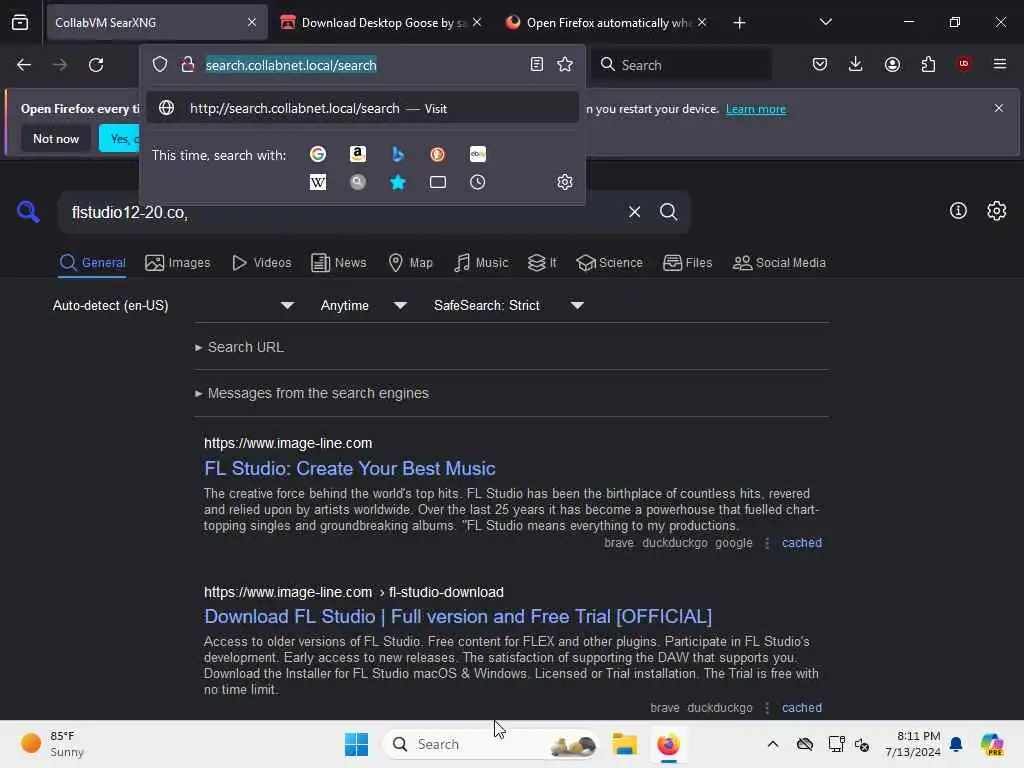Screen dimensions: 1024x768
Task: Switch to Map category
Action: pos(411,263)
